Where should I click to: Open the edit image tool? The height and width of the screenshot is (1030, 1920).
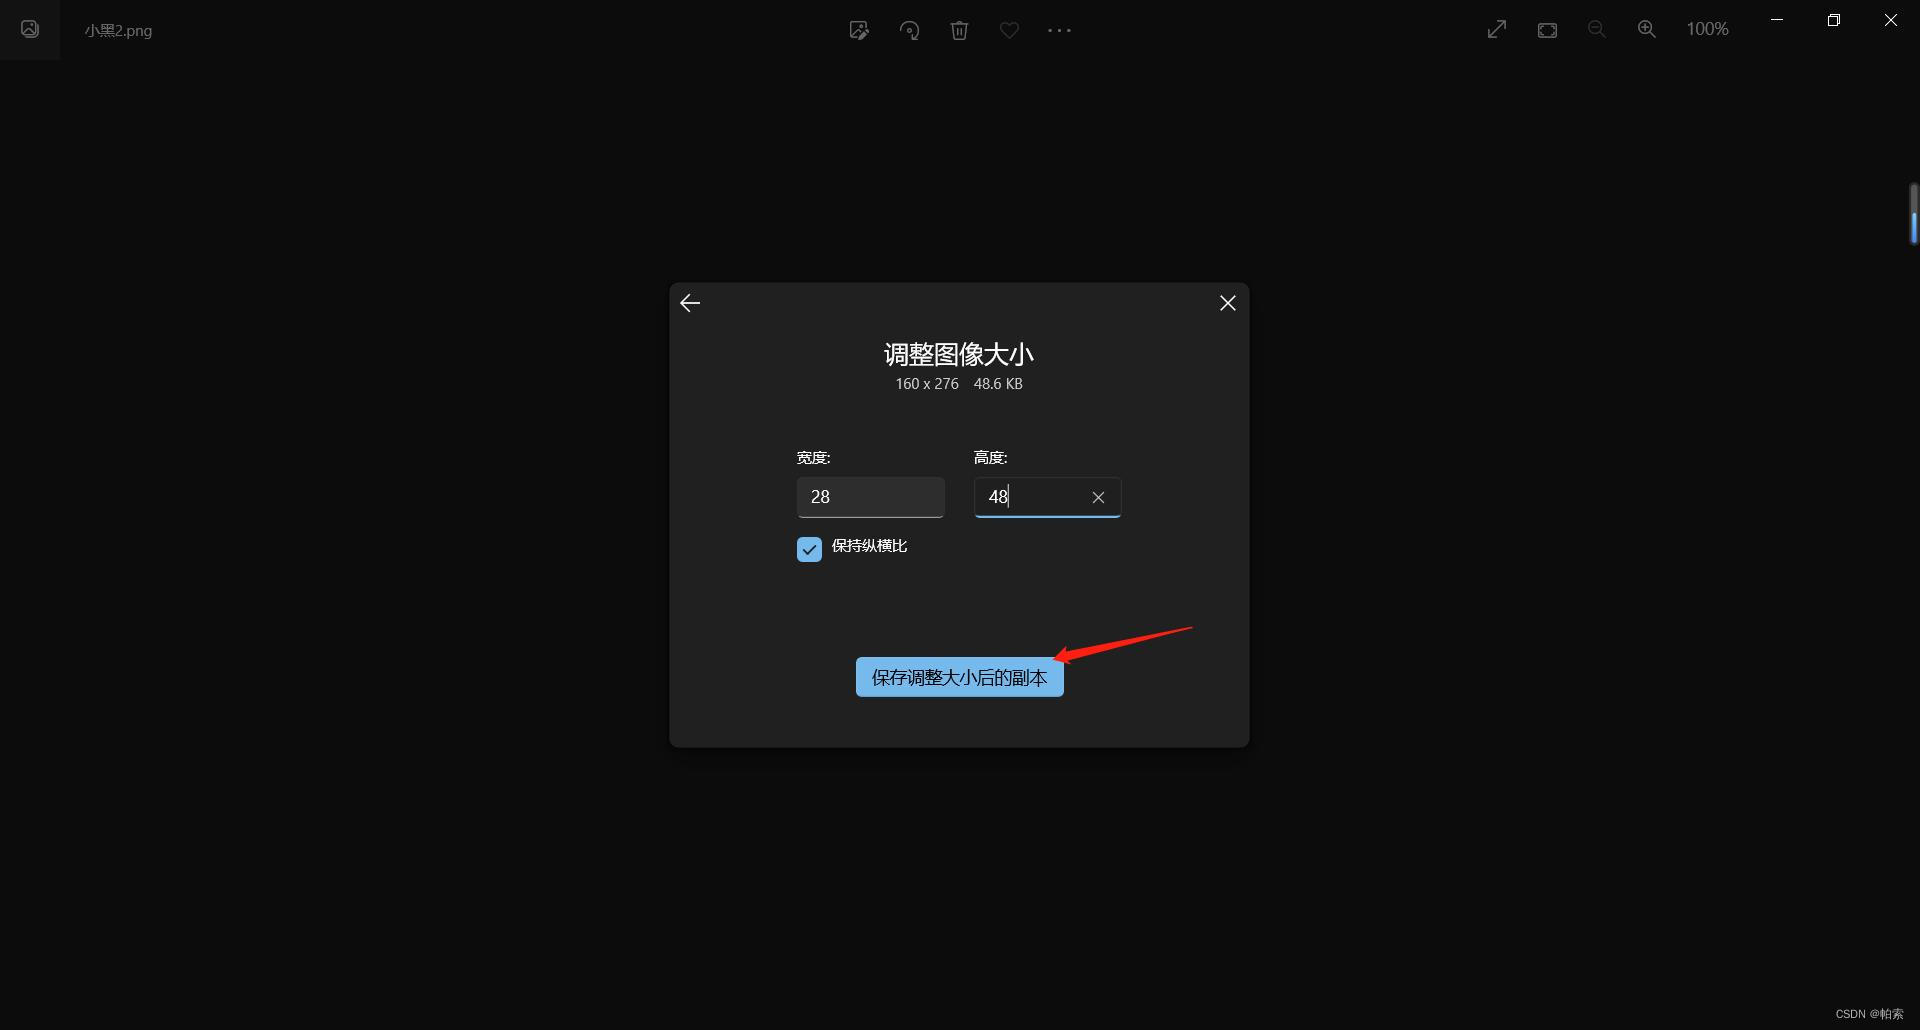pos(859,30)
